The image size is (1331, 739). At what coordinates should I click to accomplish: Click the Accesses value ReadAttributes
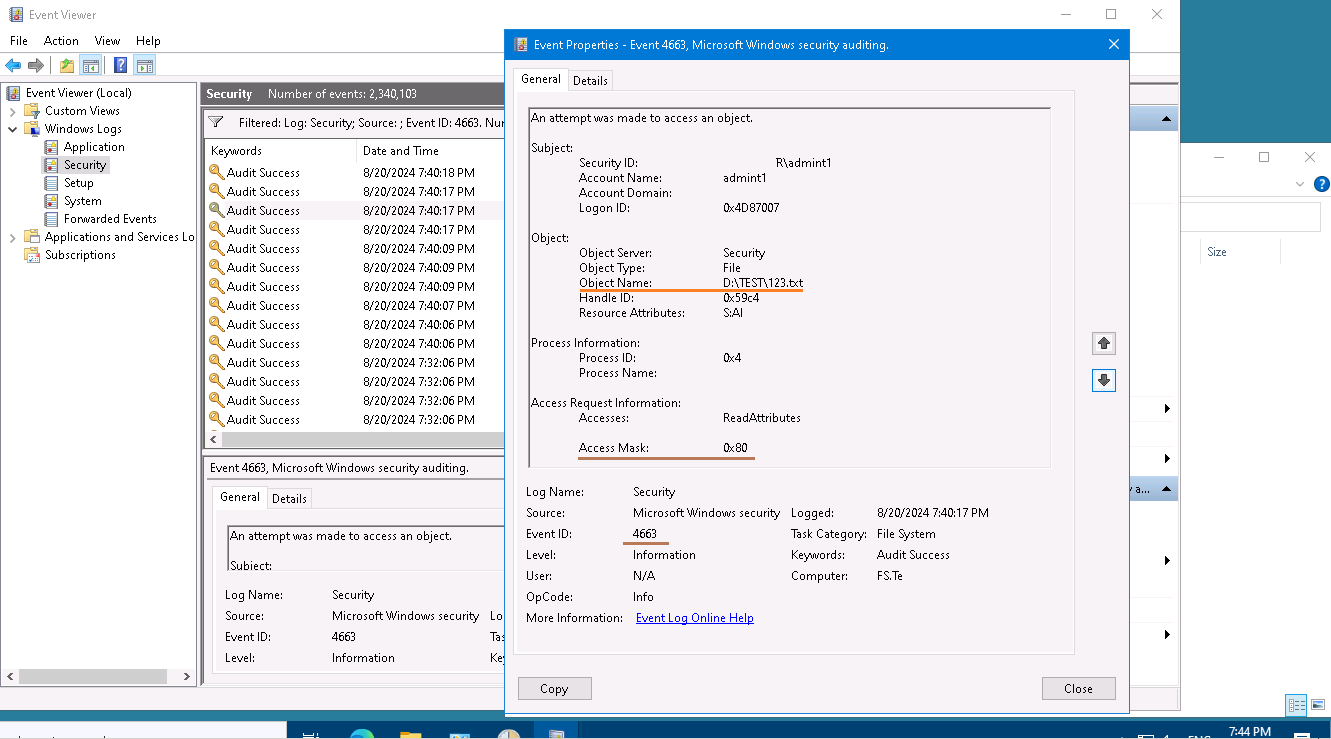pos(762,418)
